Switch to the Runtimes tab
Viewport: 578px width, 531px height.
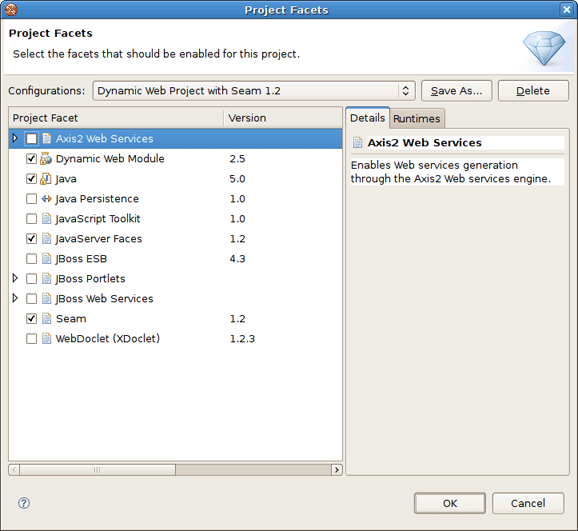tap(417, 118)
